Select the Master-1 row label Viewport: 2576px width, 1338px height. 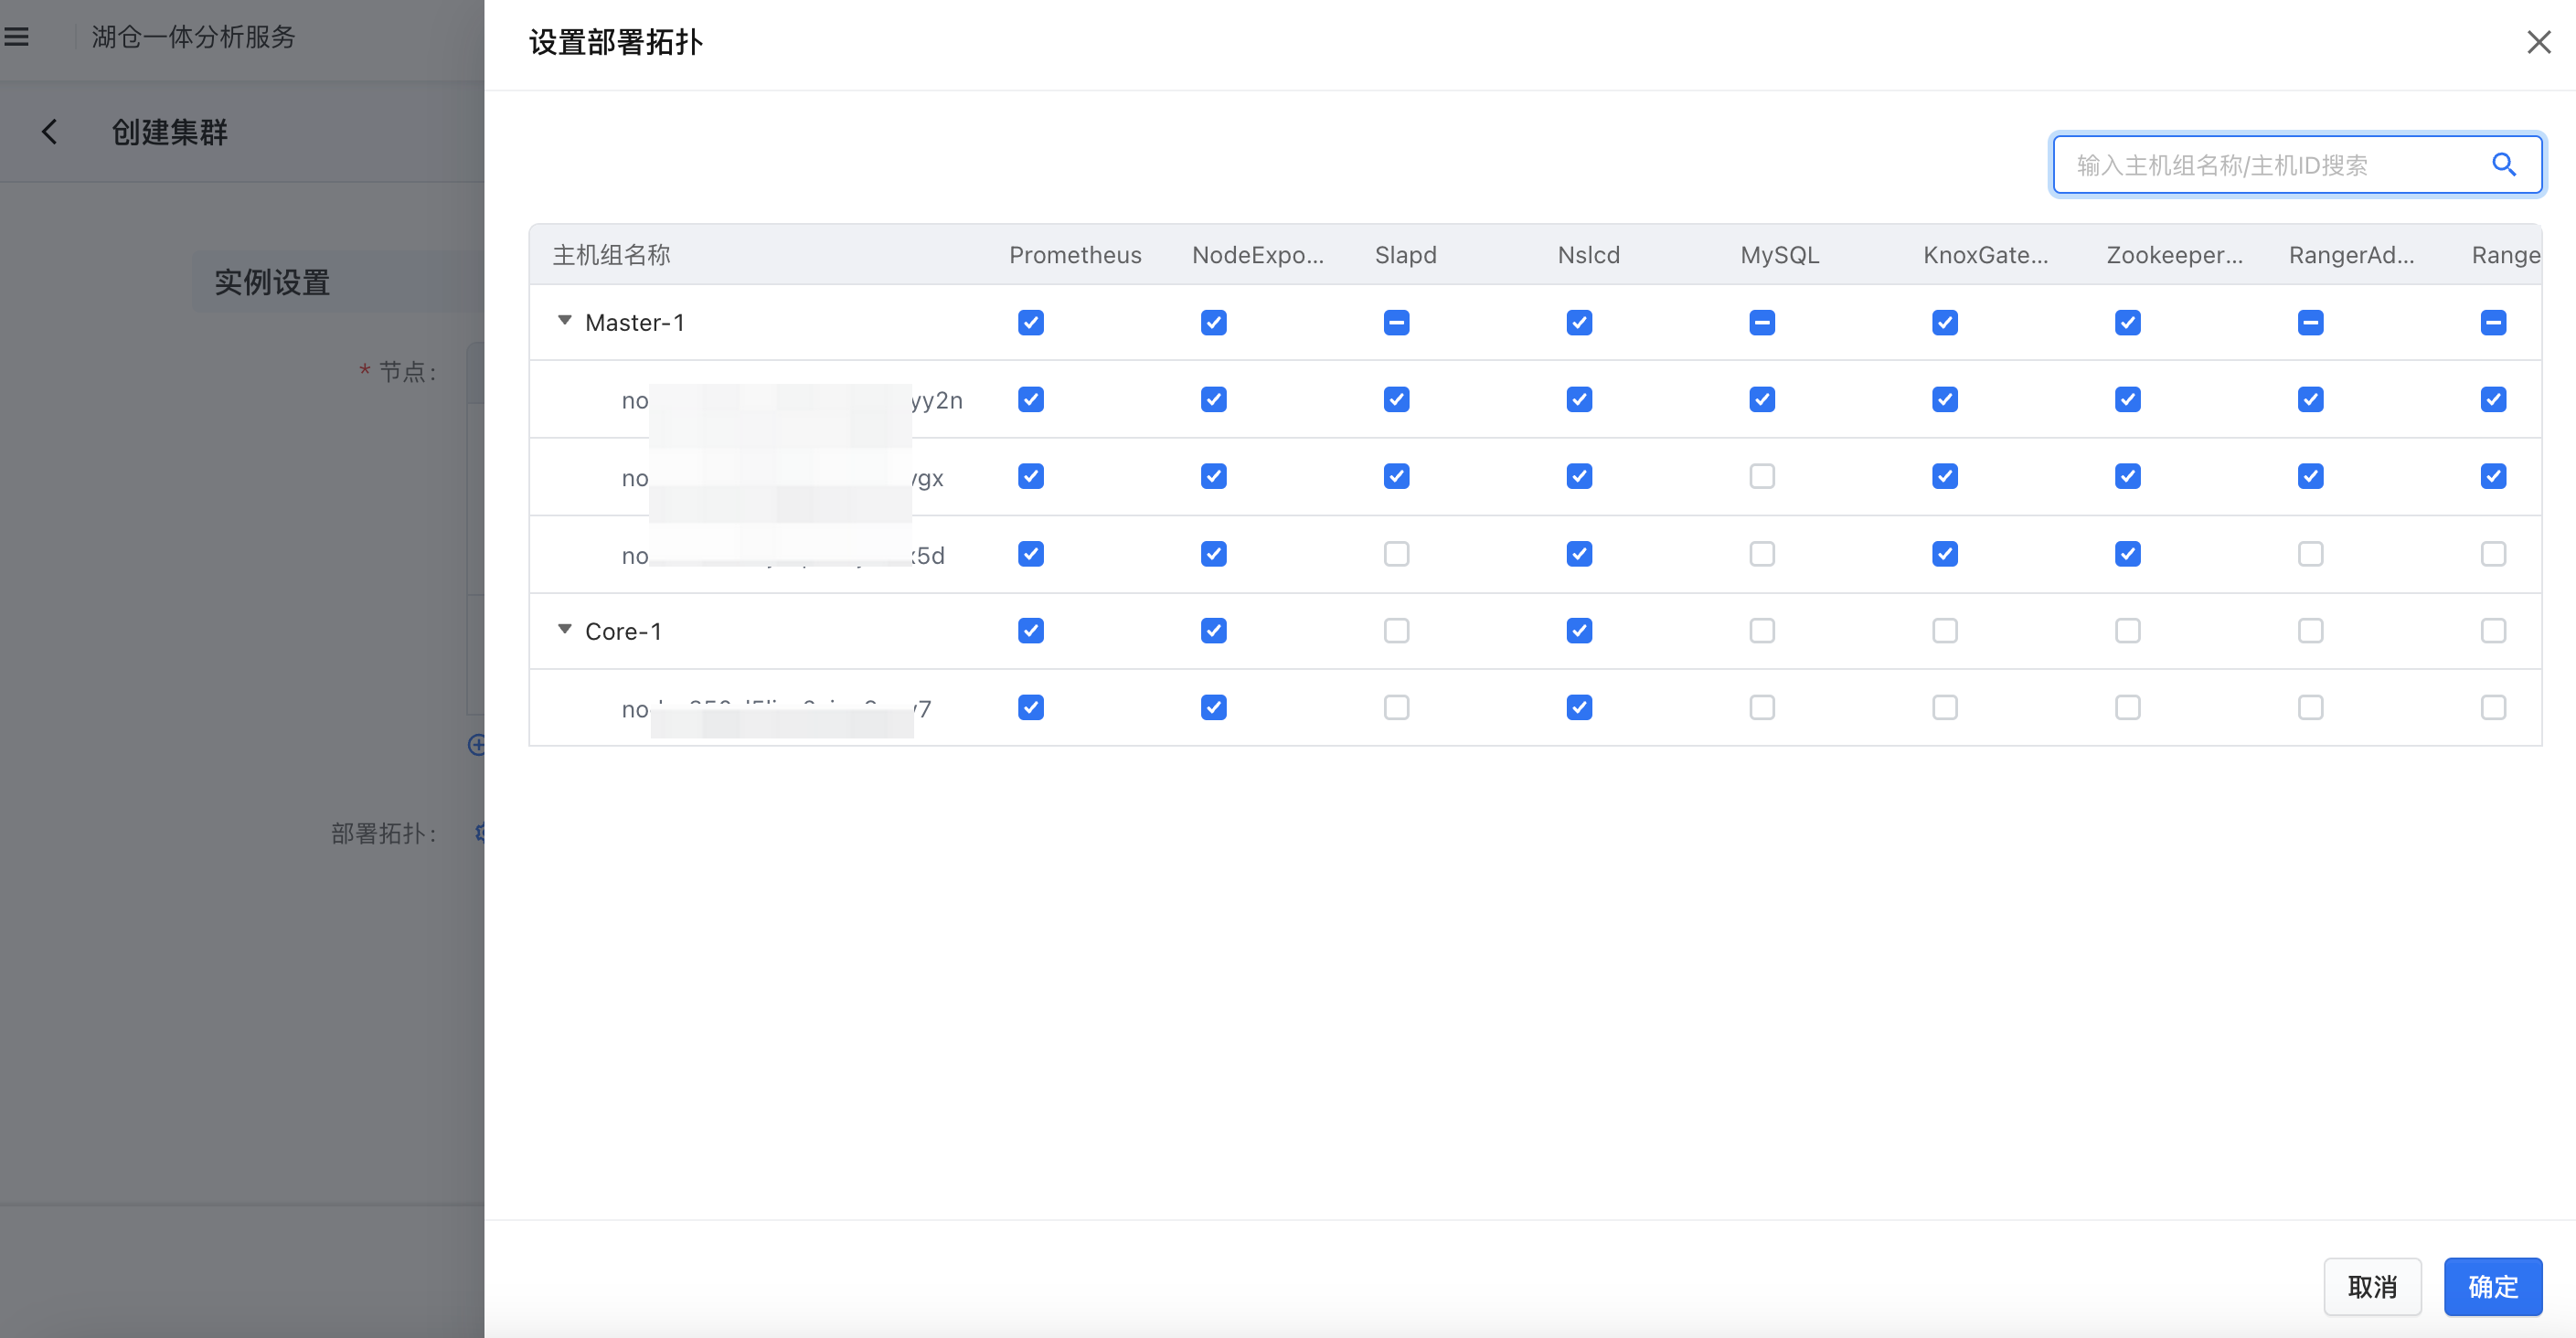click(634, 322)
